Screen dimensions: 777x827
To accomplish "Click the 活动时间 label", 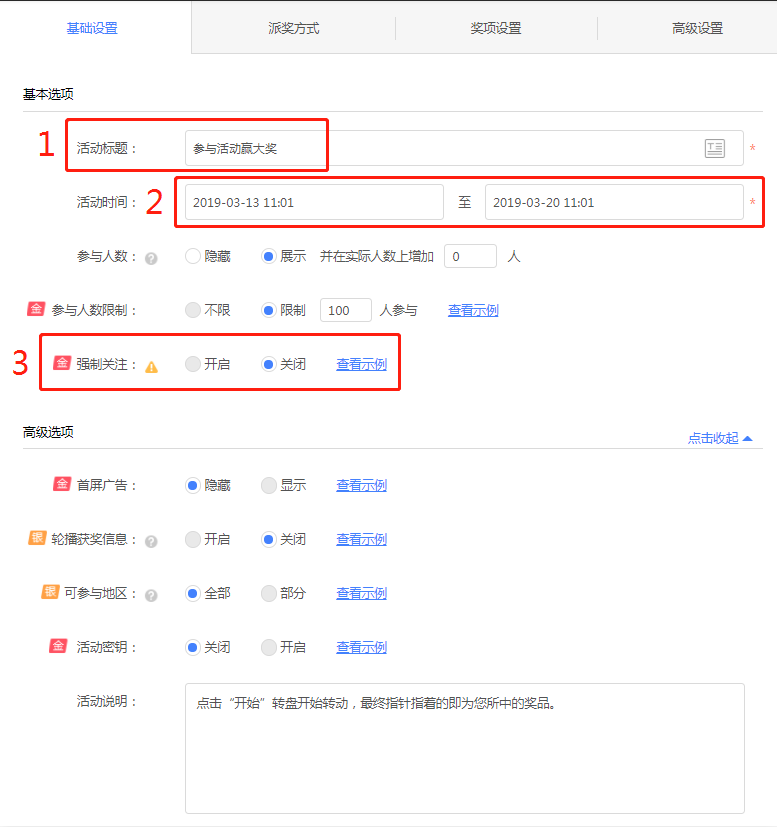I will click(106, 202).
